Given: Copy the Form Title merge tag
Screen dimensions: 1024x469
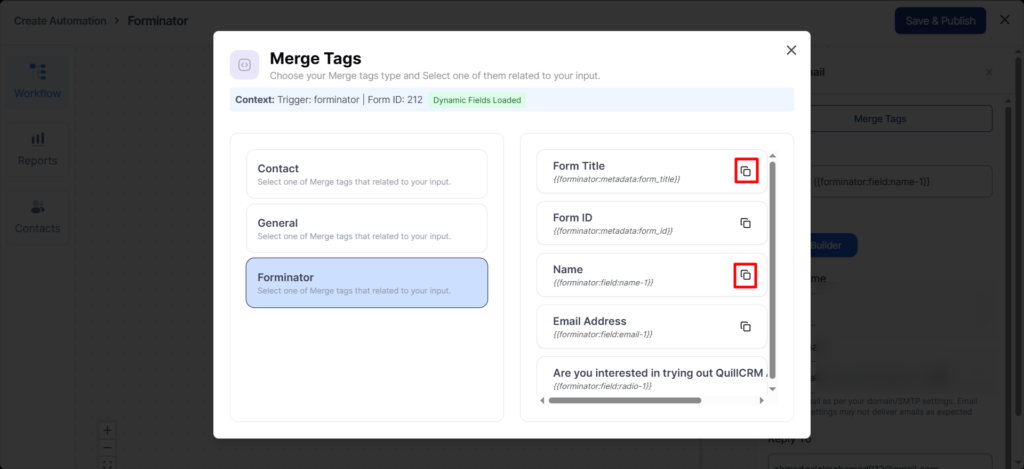Looking at the screenshot, I should pos(745,171).
